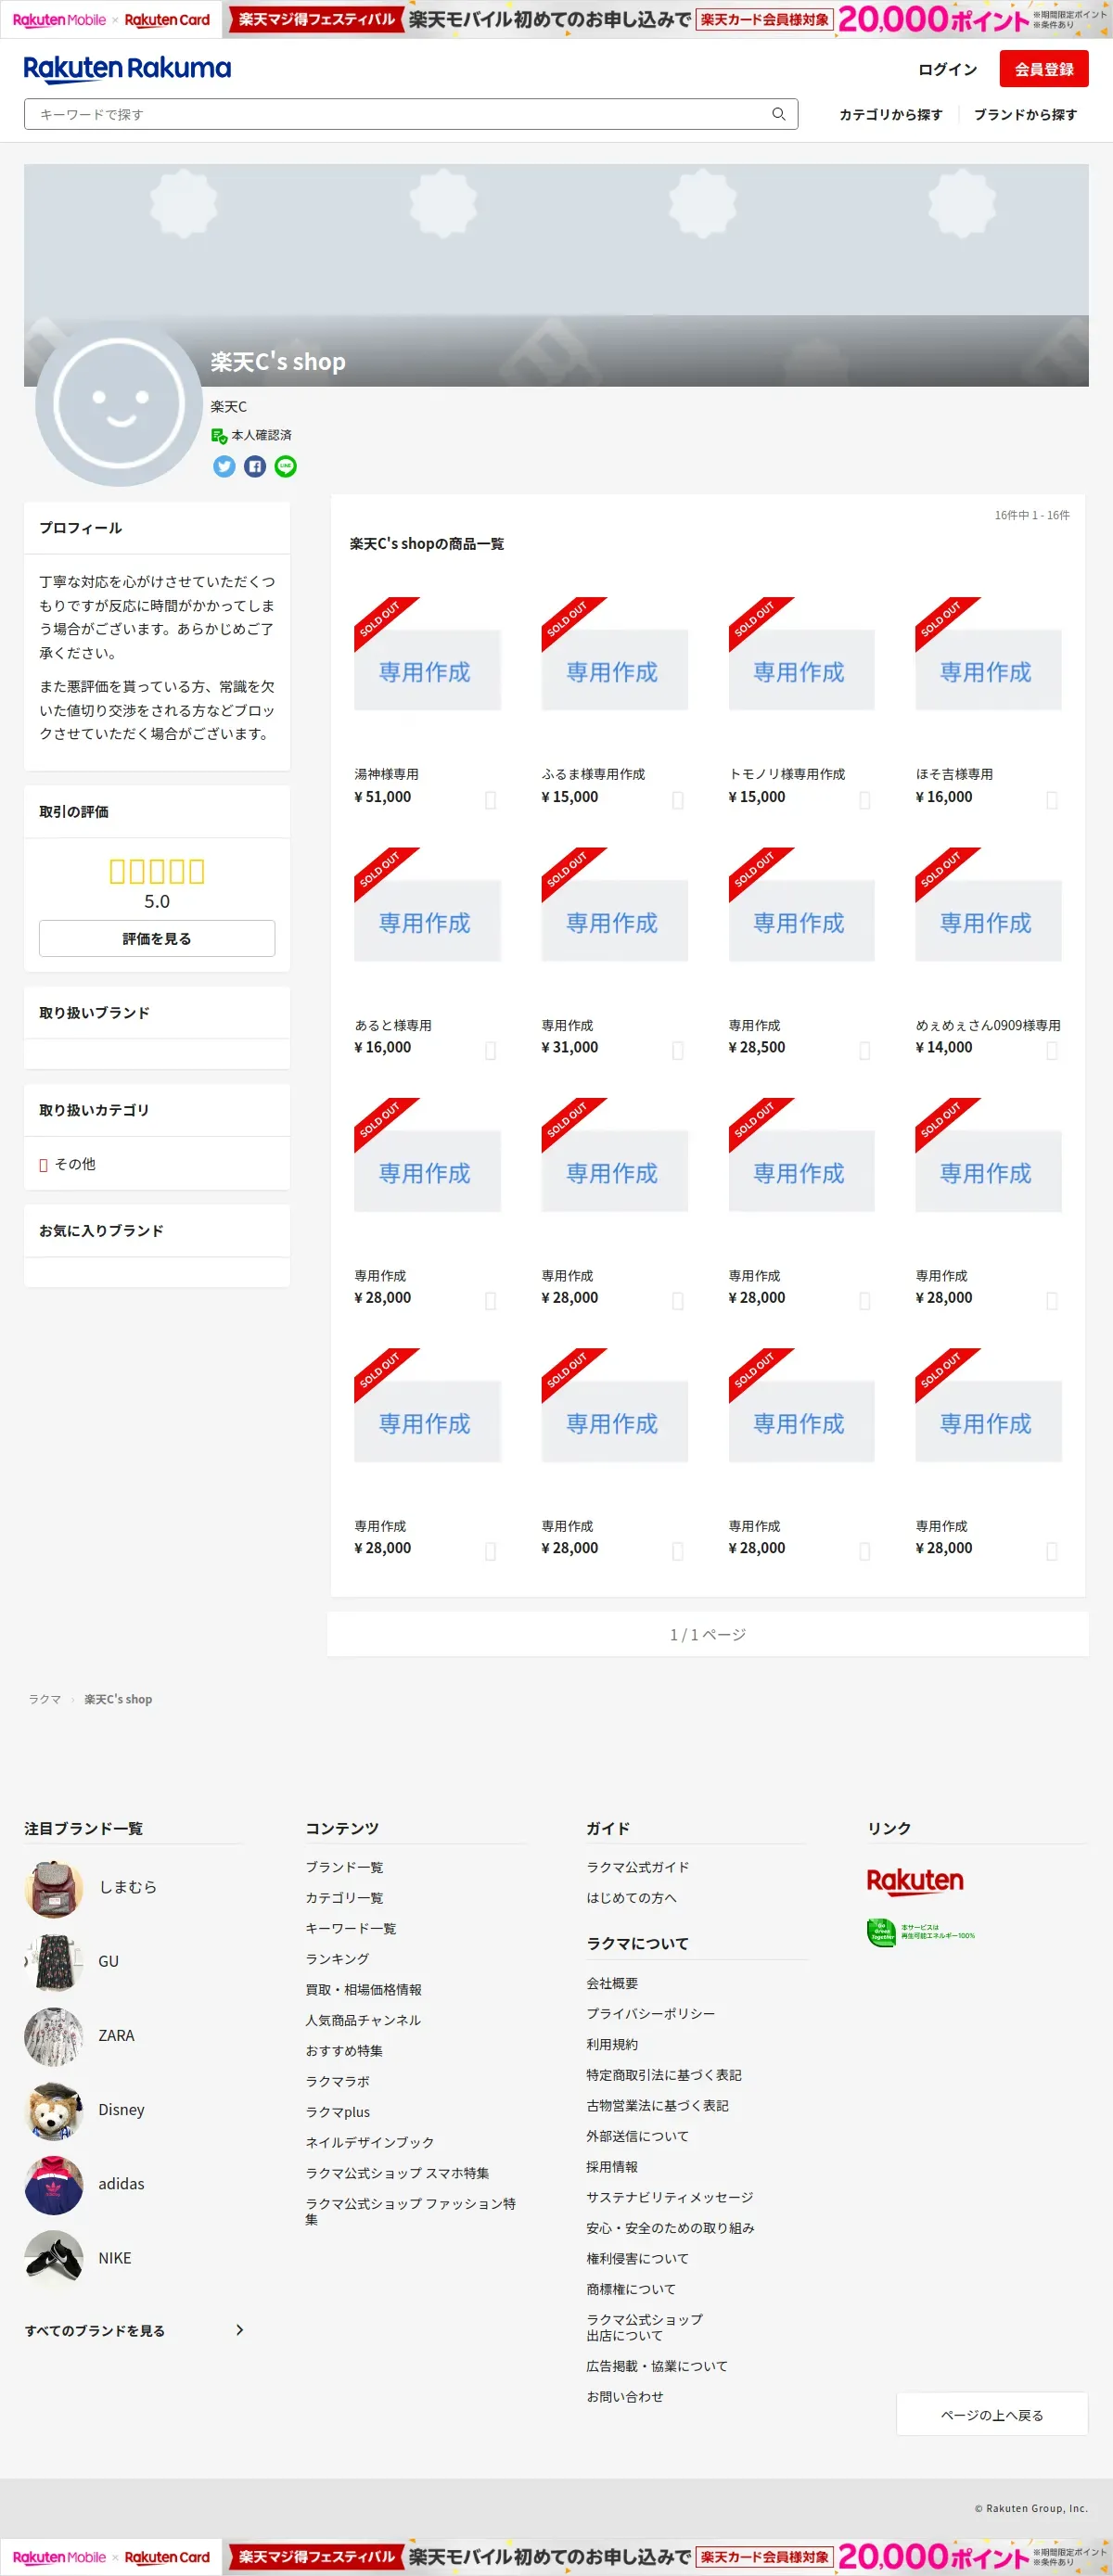
Task: Click the shop profile avatar
Action: pos(120,402)
